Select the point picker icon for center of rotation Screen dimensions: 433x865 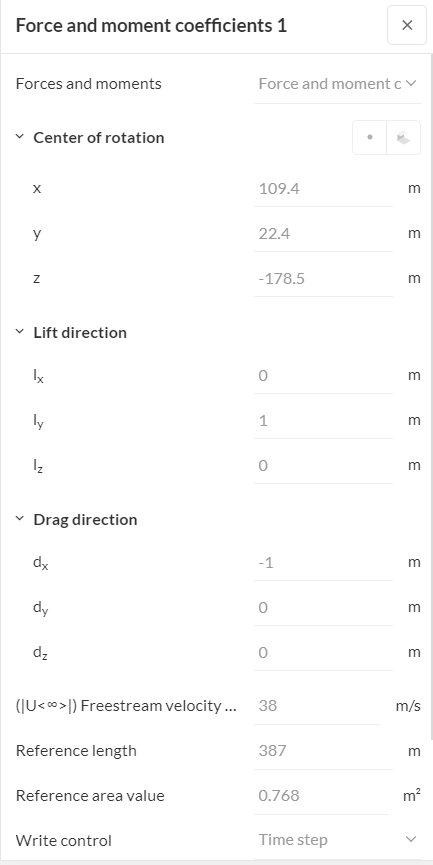click(x=370, y=137)
